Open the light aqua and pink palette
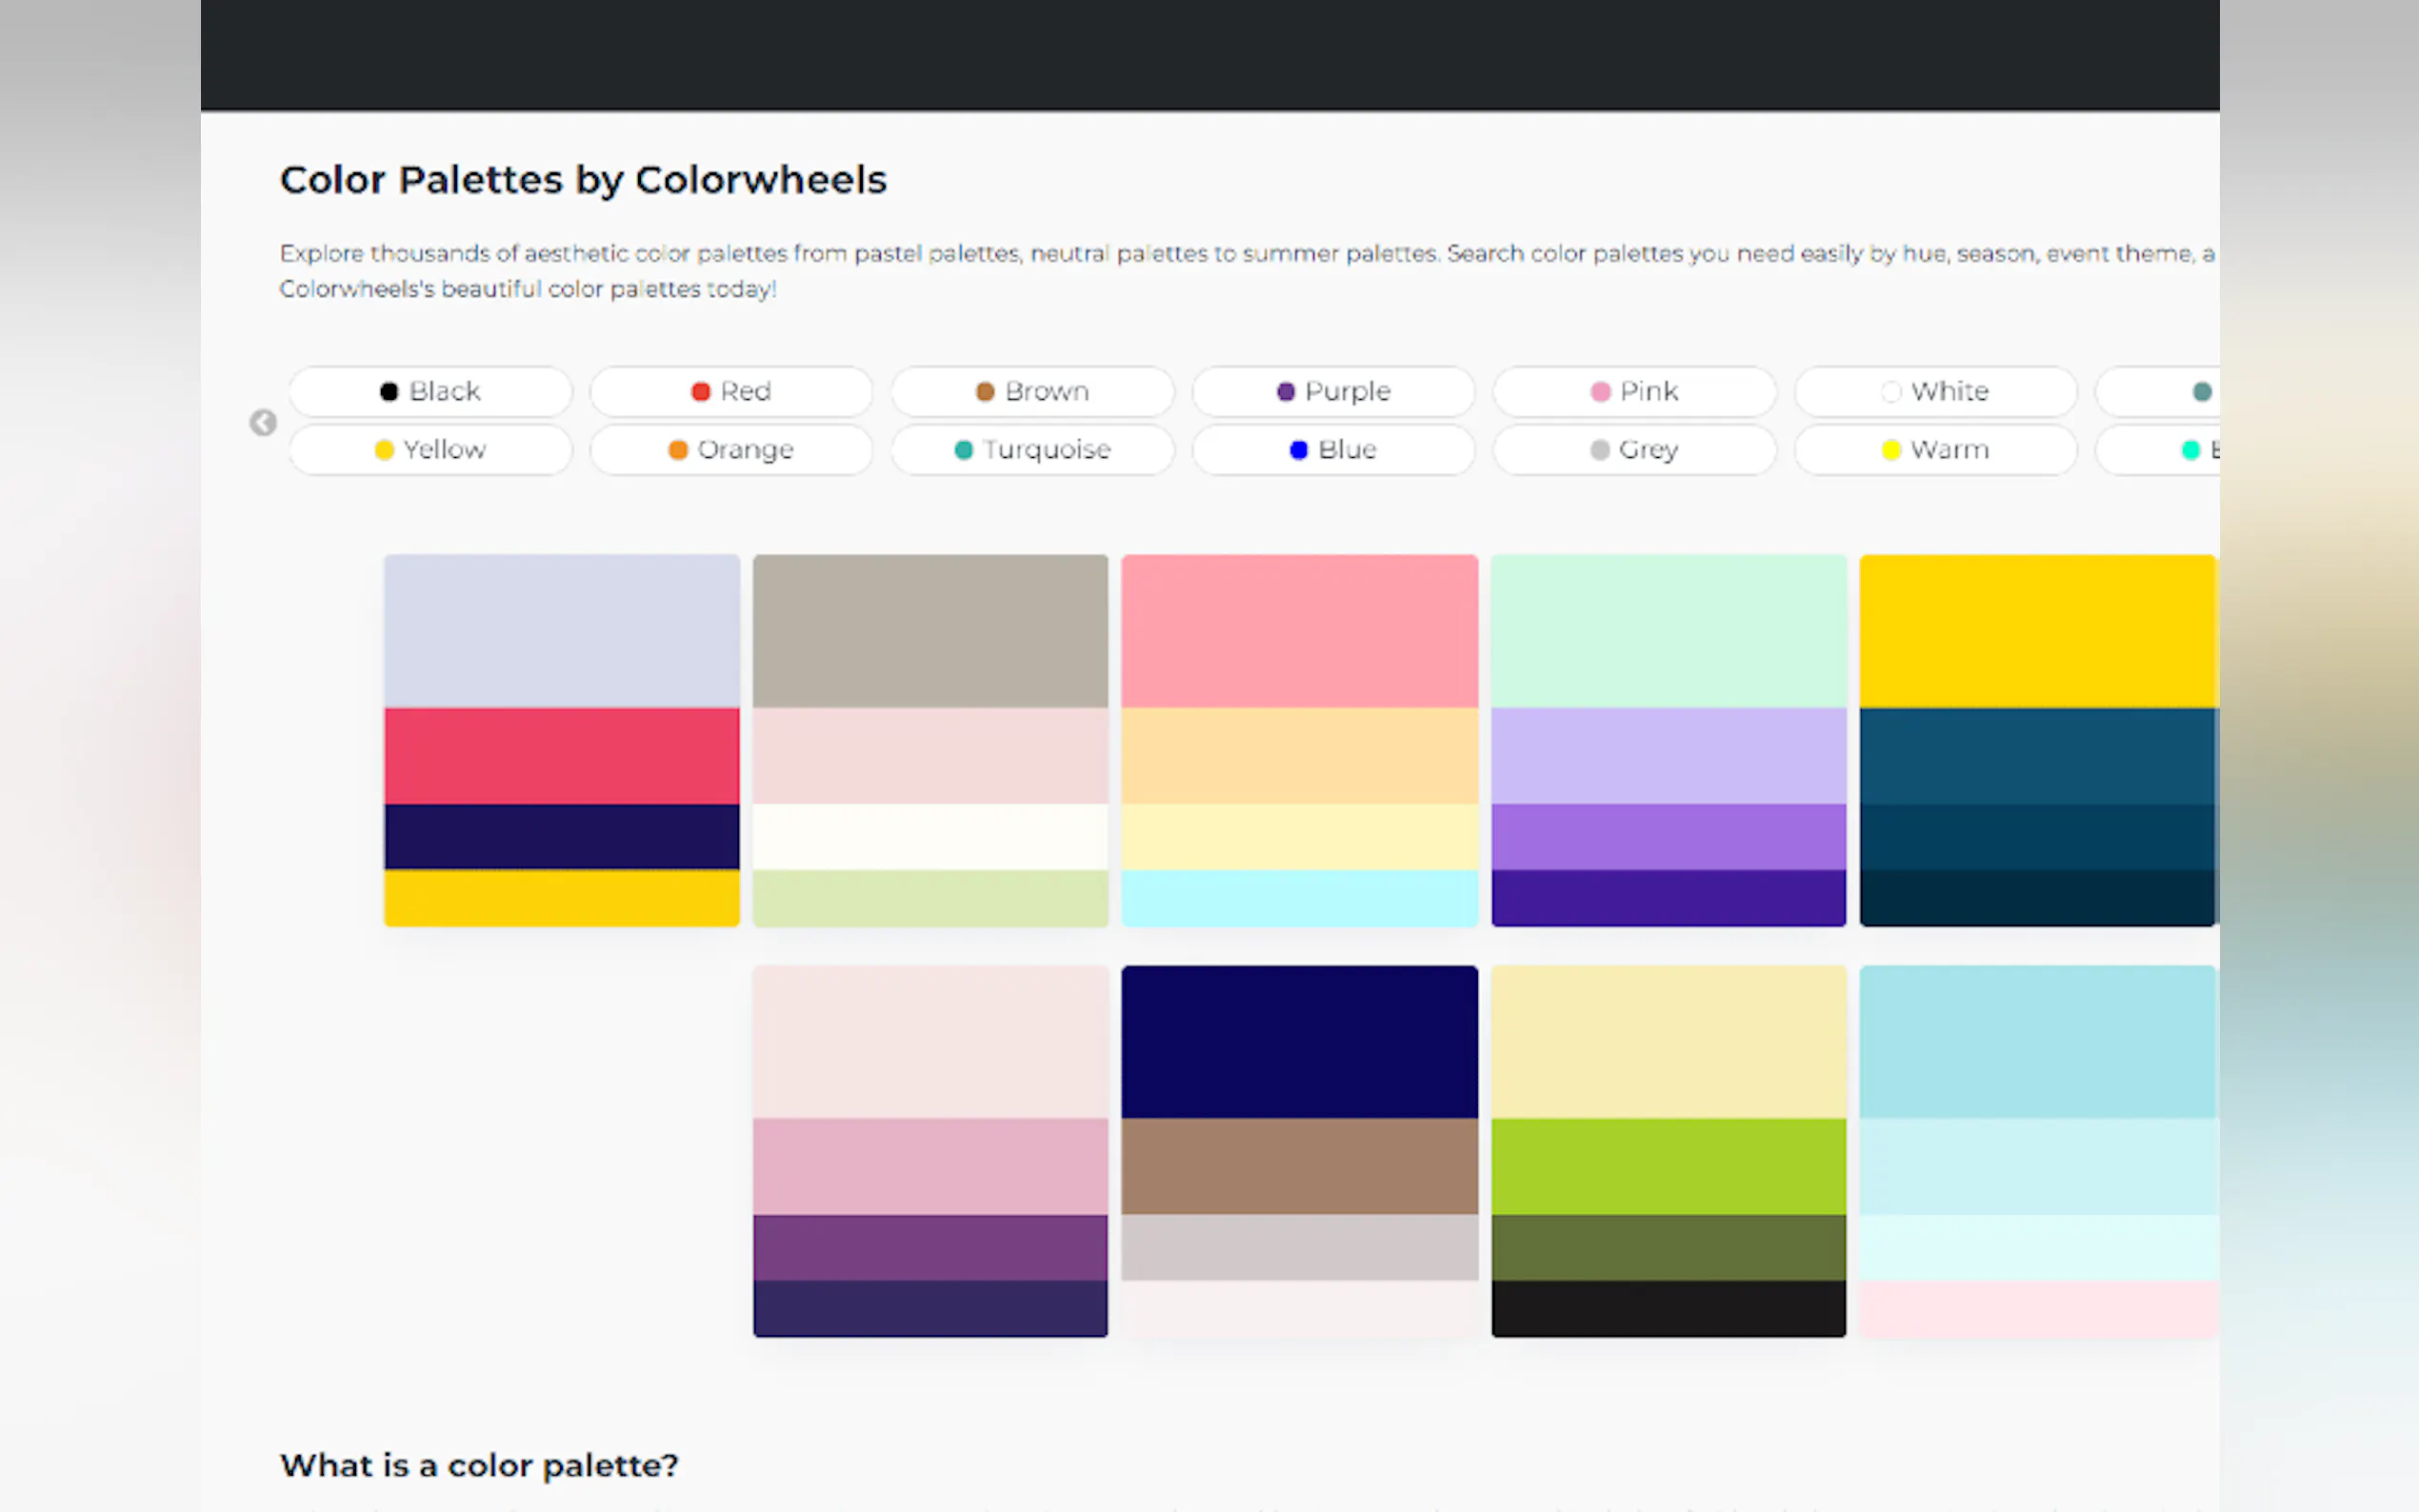The height and width of the screenshot is (1512, 2419). coord(2037,1150)
